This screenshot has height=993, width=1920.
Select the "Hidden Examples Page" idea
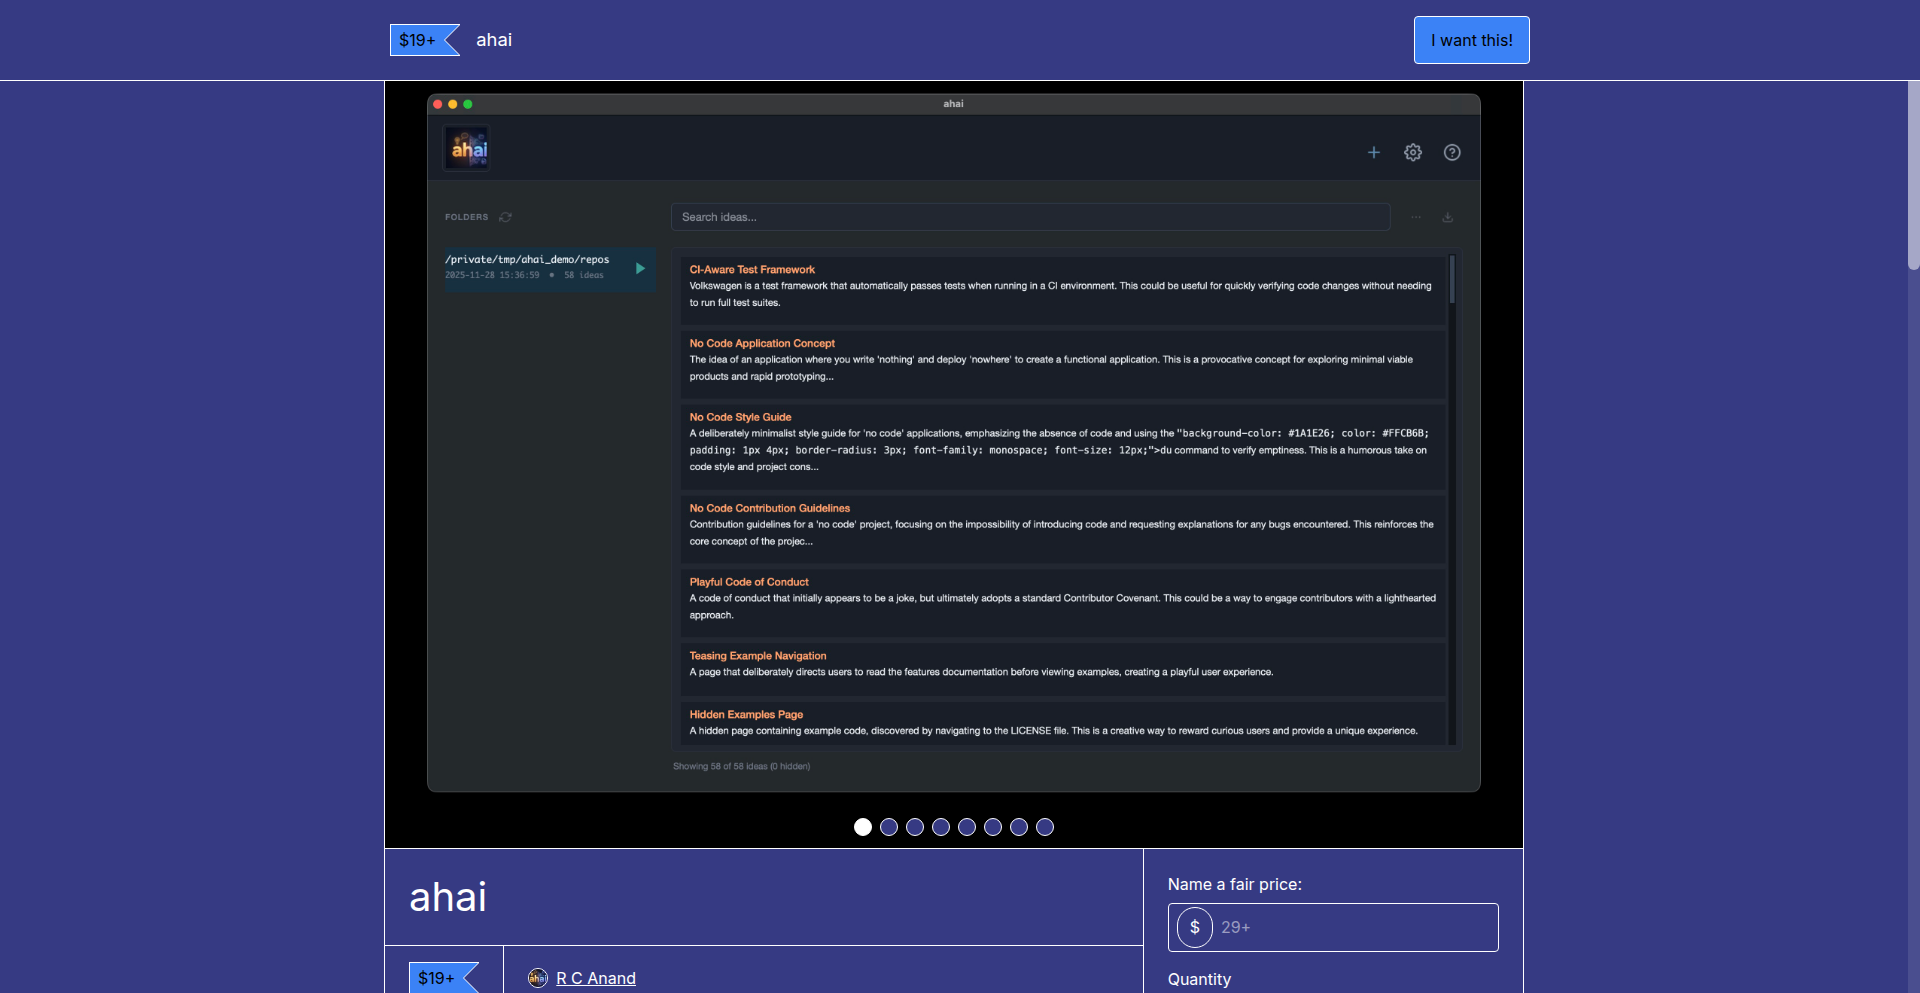click(1064, 722)
